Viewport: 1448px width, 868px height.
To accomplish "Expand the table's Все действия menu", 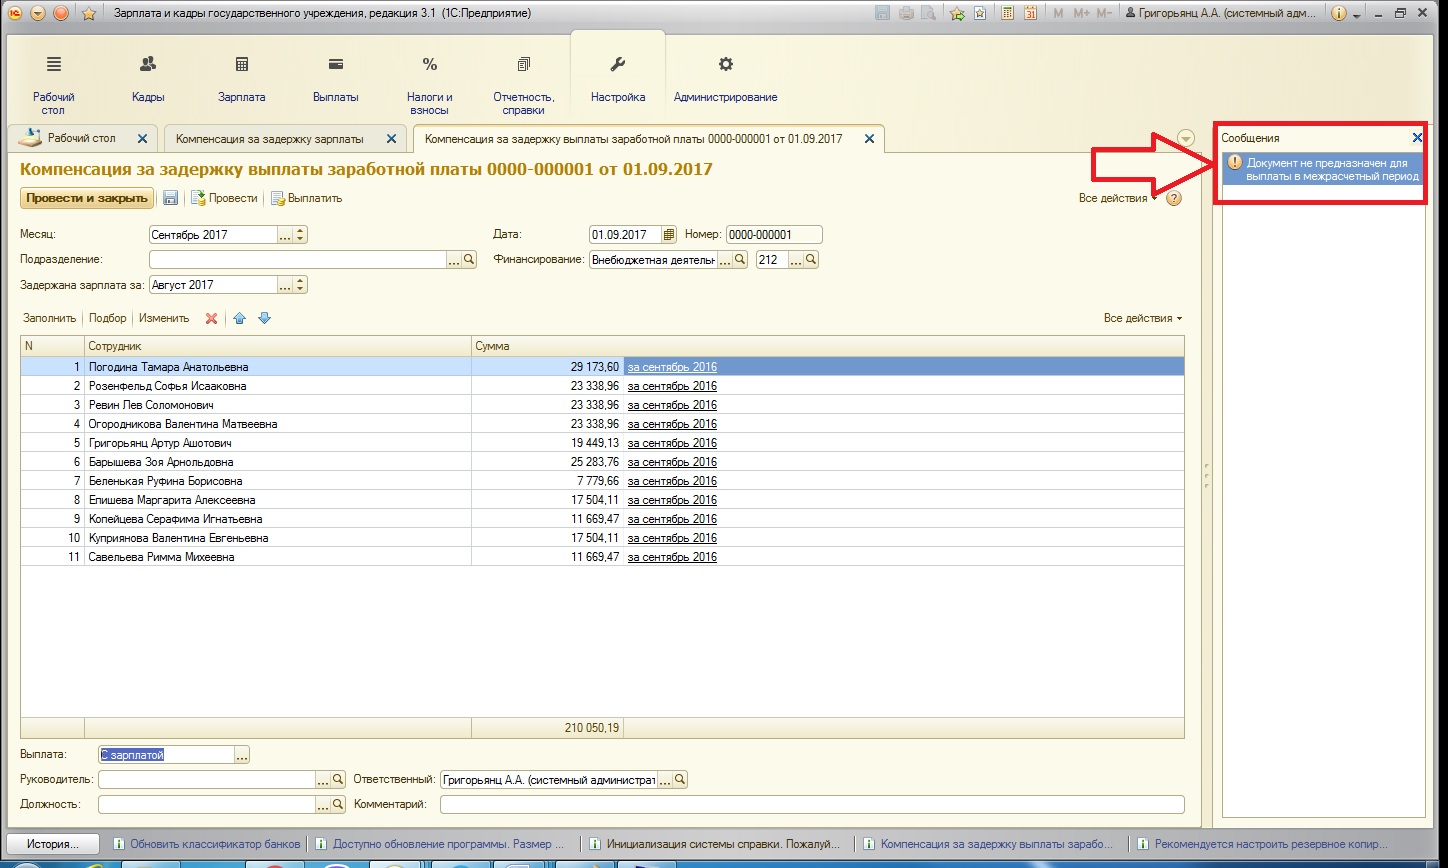I will (x=1143, y=318).
